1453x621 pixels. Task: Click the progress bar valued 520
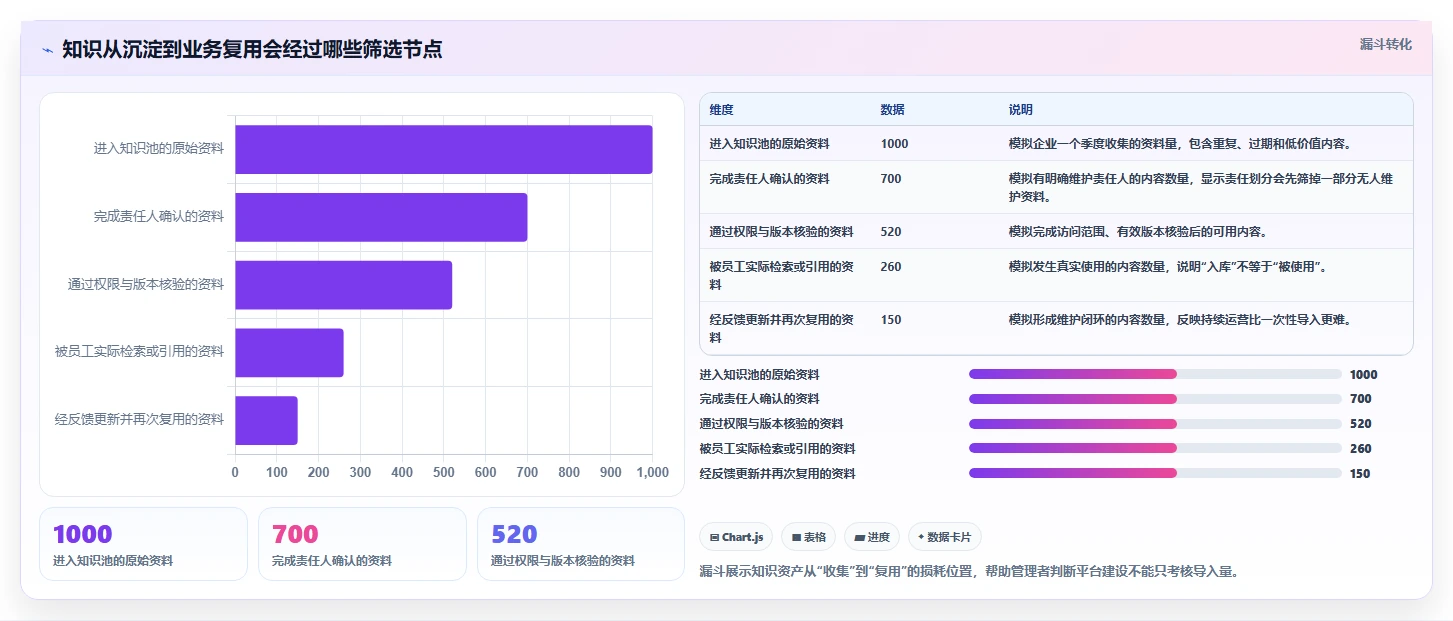point(1155,424)
